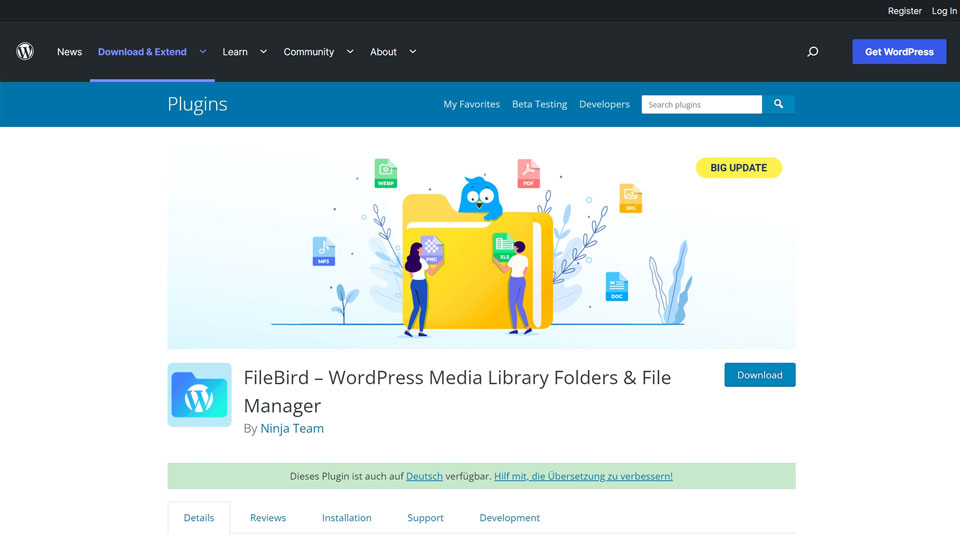960x540 pixels.
Task: Expand the Learn submenu chevron
Action: point(263,52)
